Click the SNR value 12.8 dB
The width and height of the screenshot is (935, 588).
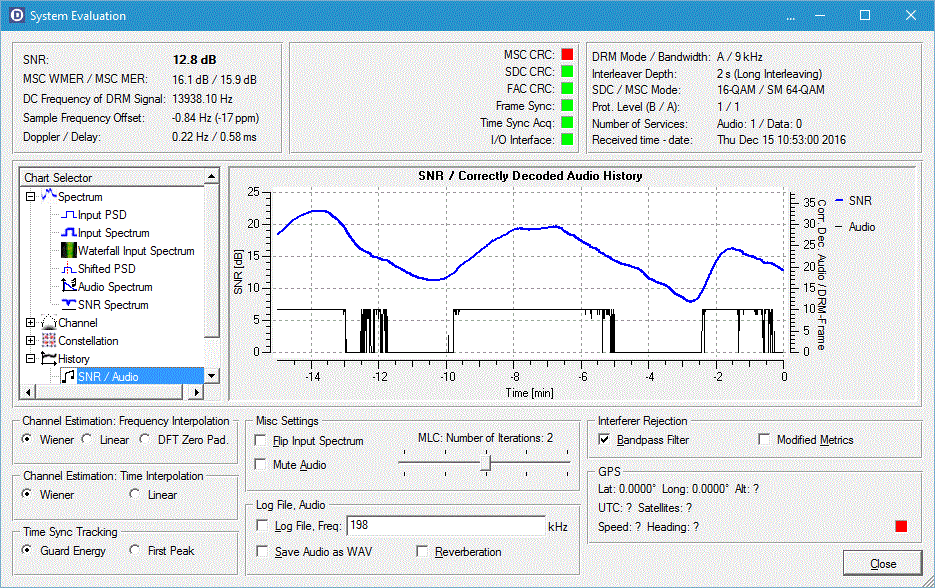pos(194,60)
